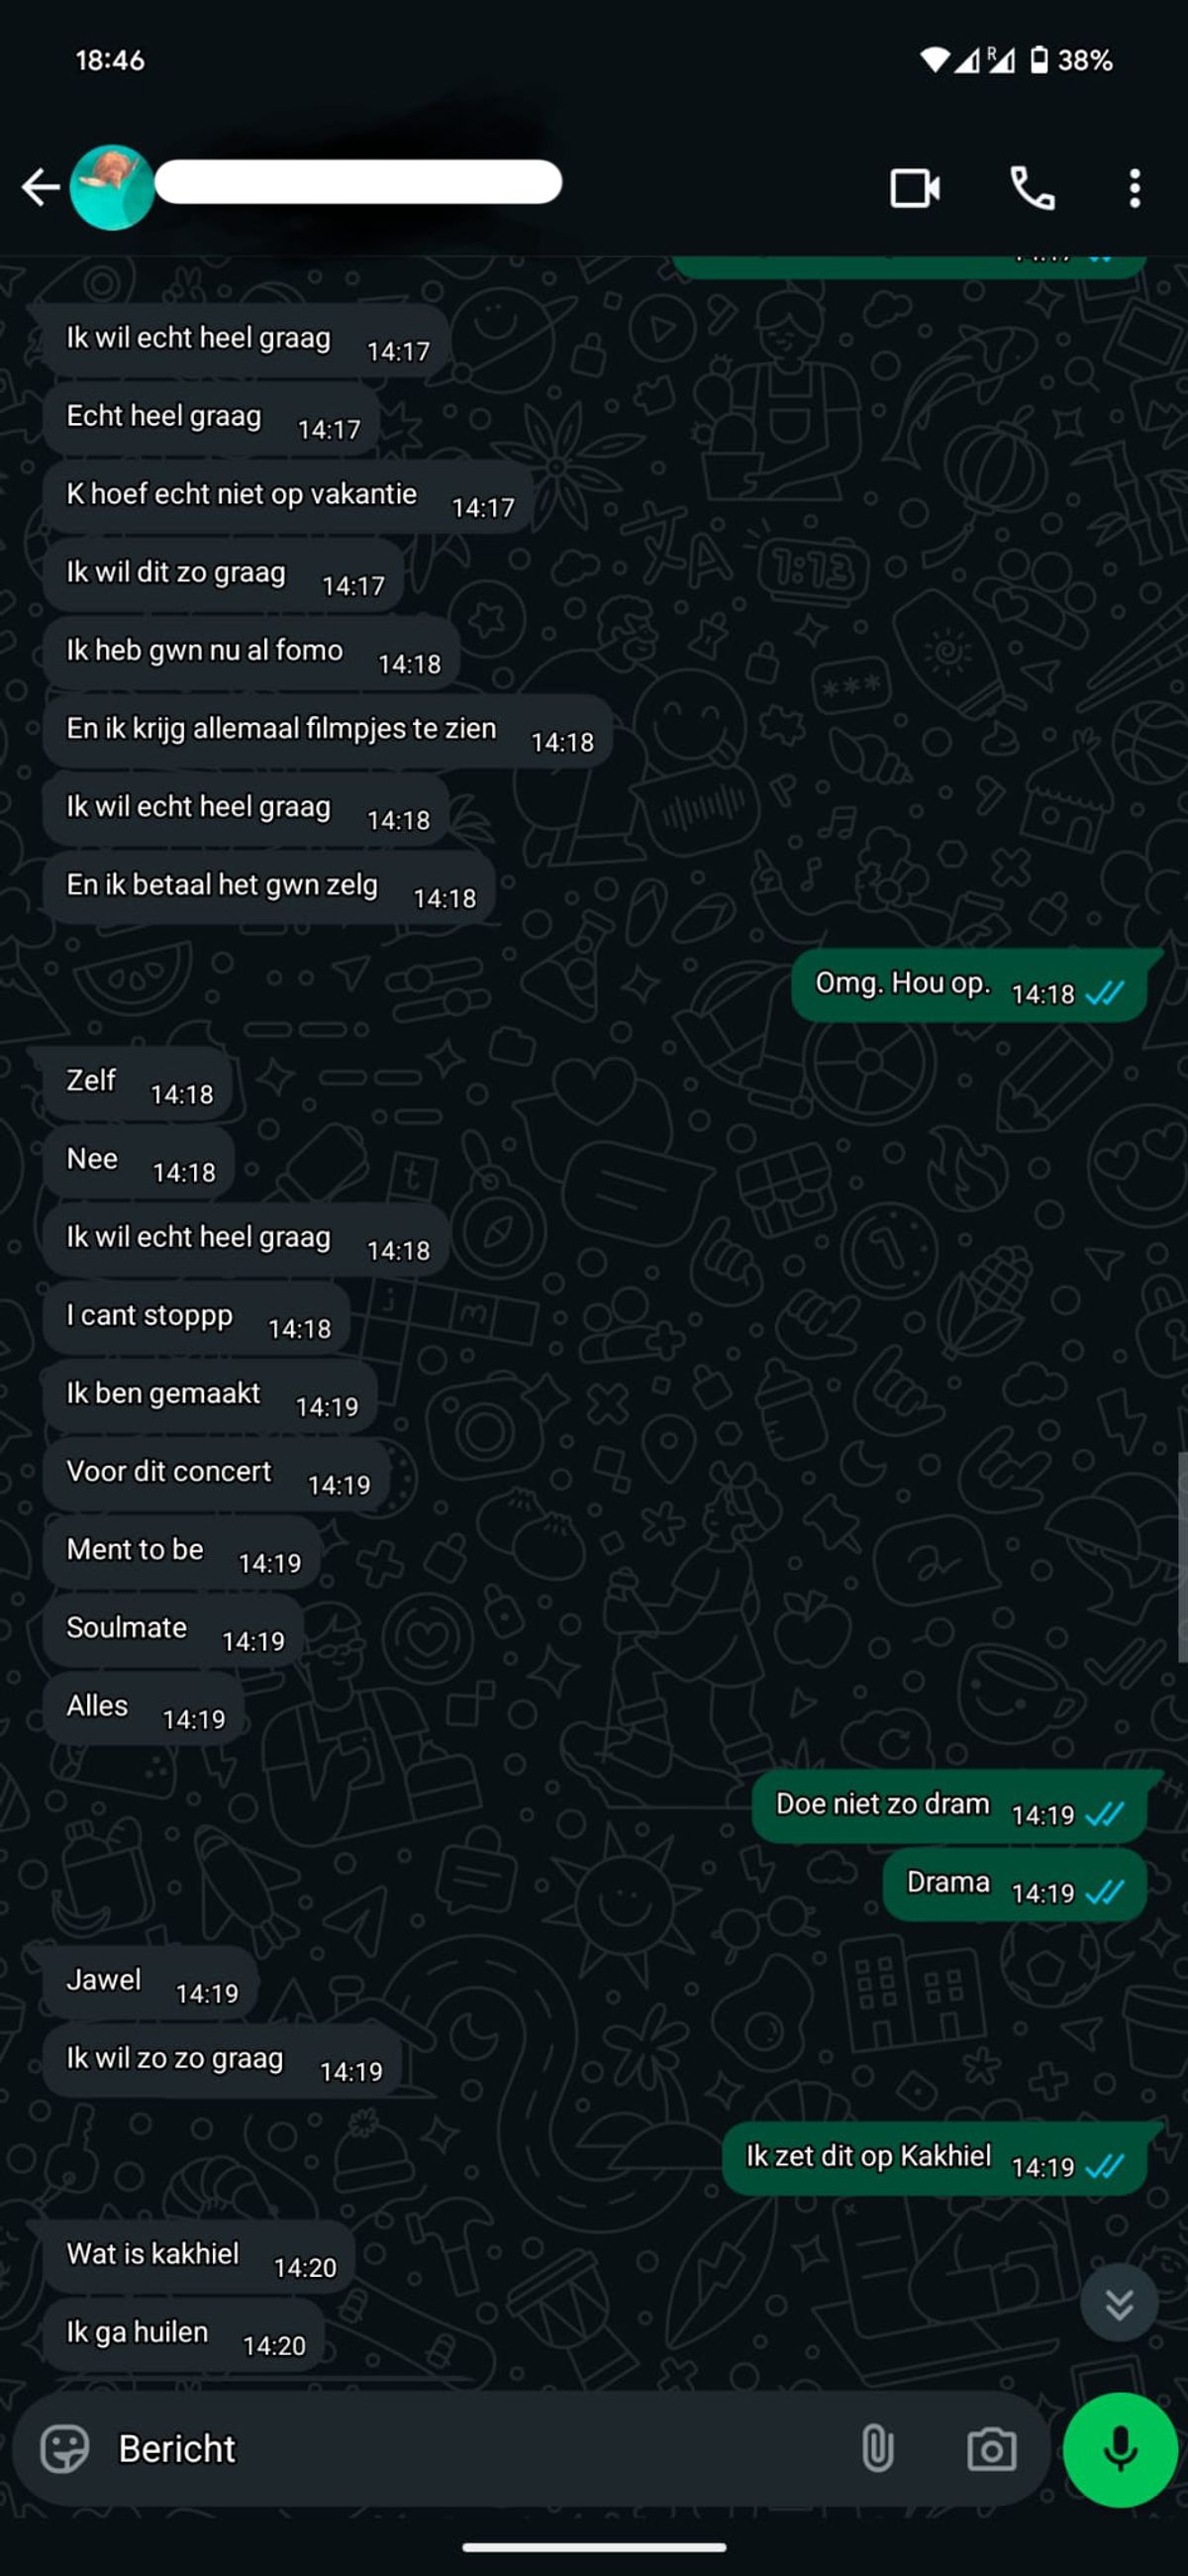This screenshot has width=1188, height=2576.
Task: Open the contact's profile picture
Action: (x=112, y=187)
